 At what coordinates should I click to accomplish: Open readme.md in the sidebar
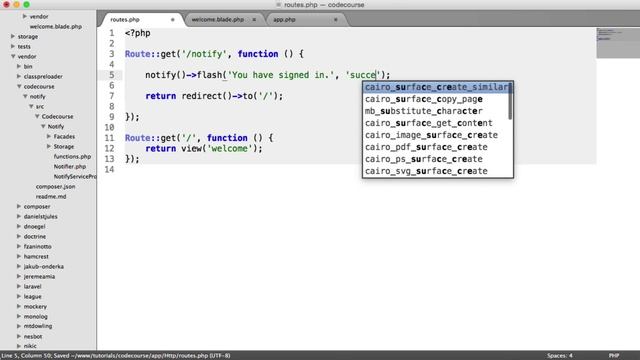coord(51,196)
